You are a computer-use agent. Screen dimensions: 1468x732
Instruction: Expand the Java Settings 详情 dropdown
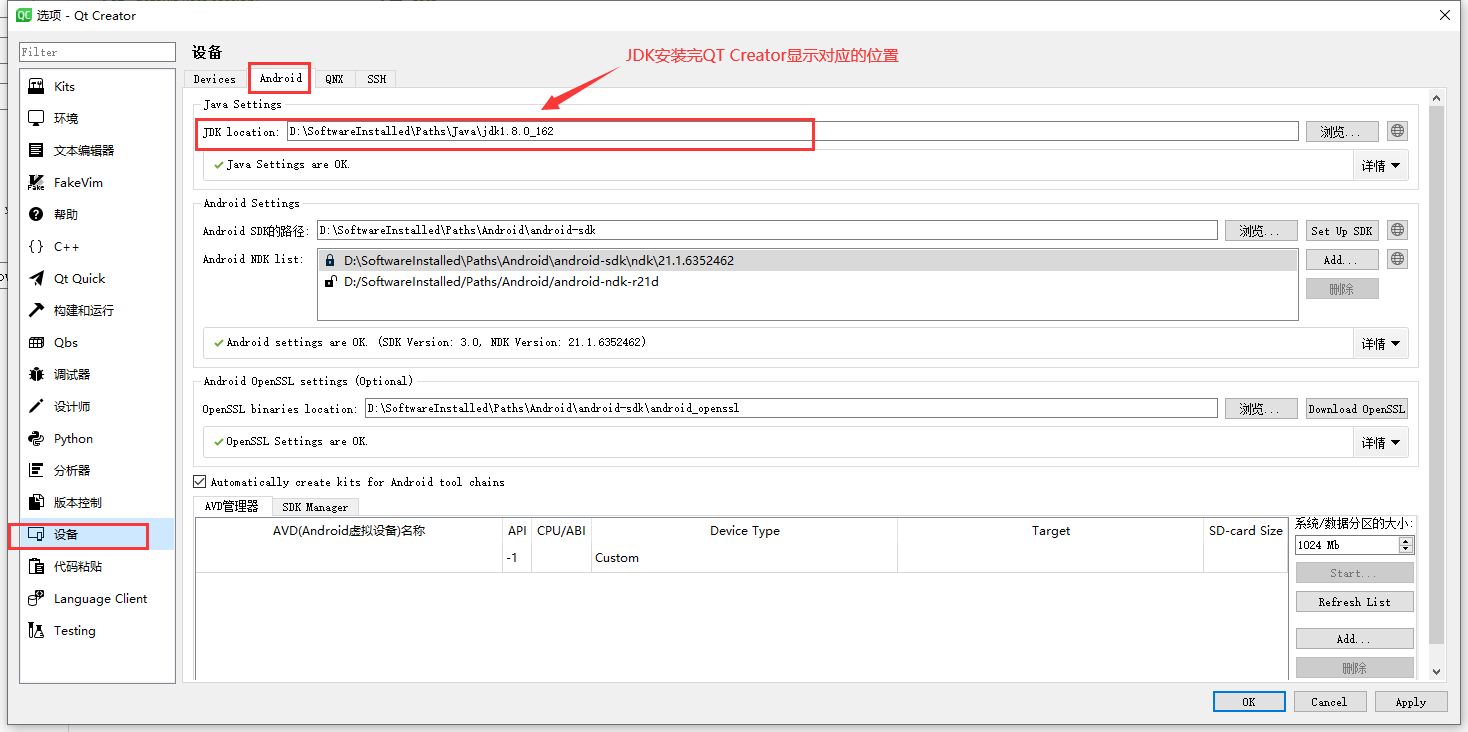[1380, 165]
